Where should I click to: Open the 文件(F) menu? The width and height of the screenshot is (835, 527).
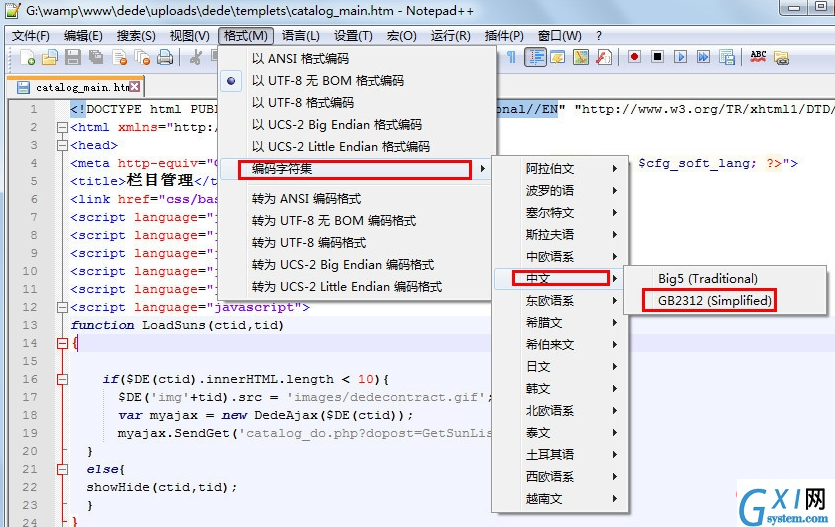[31, 36]
